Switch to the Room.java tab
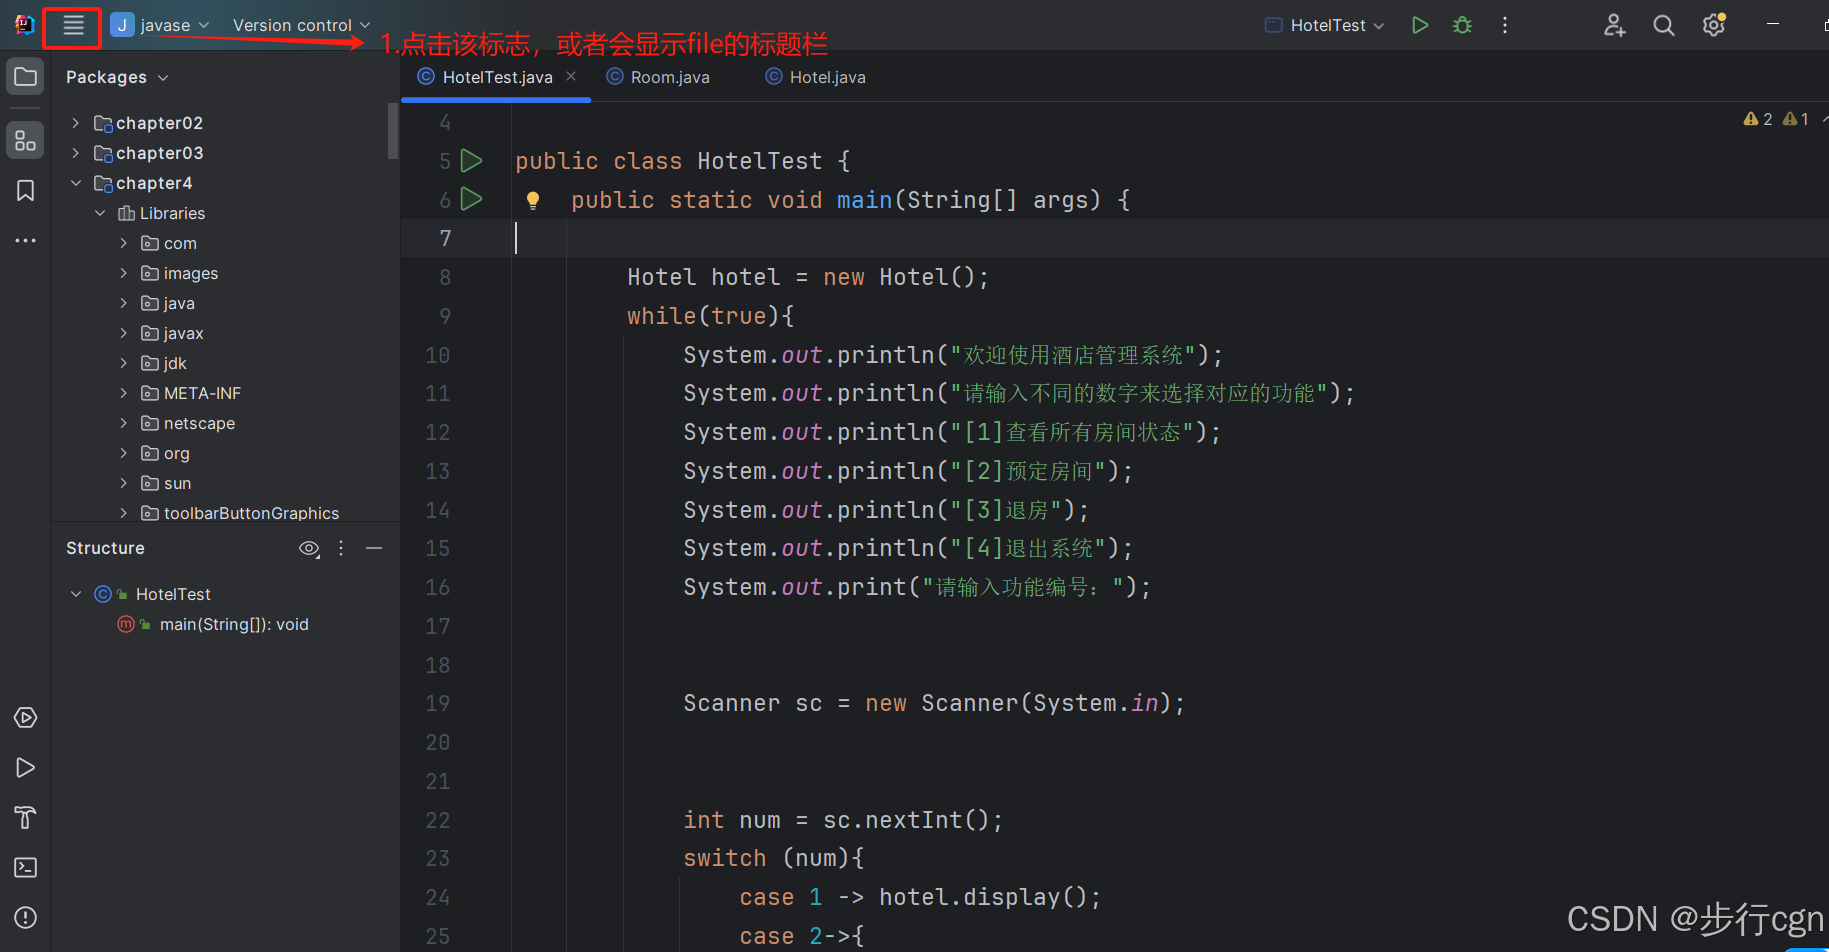Image resolution: width=1829 pixels, height=952 pixels. (x=658, y=77)
